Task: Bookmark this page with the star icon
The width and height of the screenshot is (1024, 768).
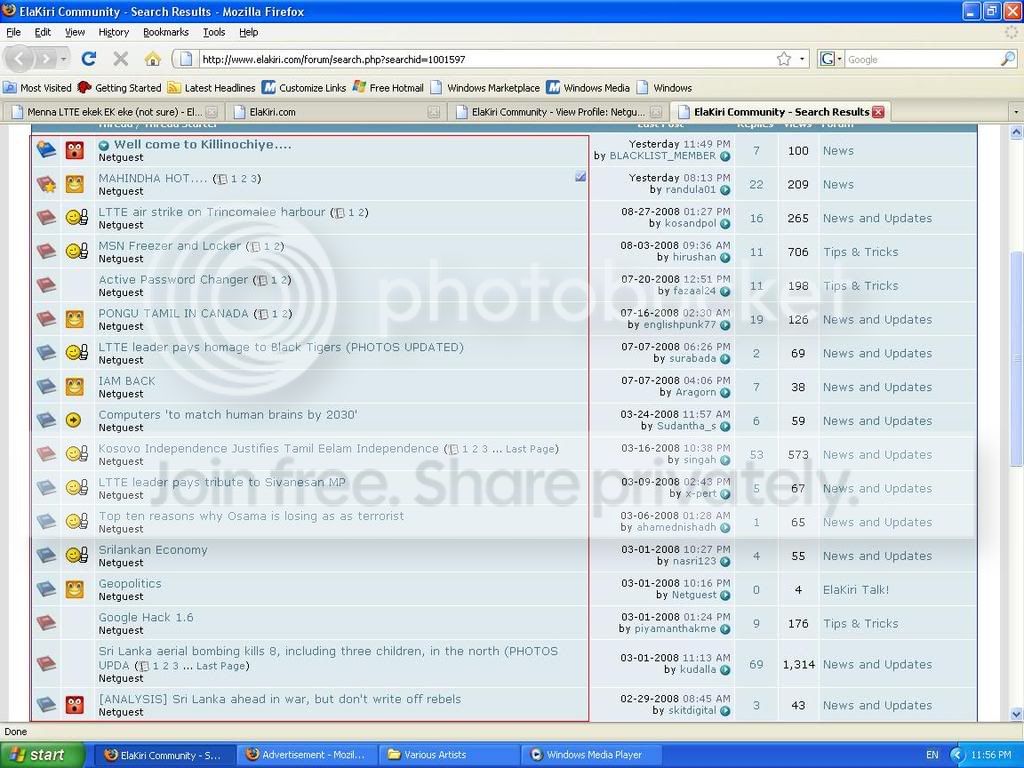Action: [784, 59]
